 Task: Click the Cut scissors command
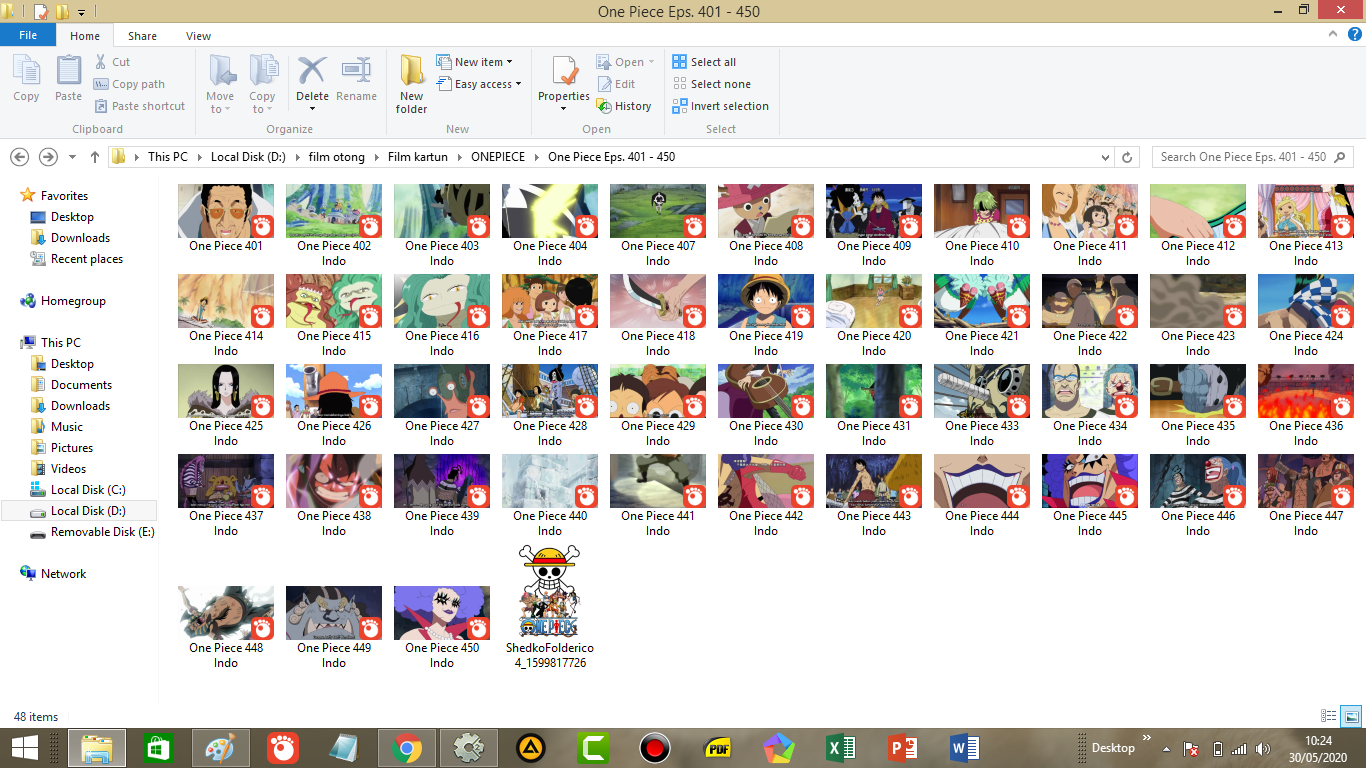112,62
